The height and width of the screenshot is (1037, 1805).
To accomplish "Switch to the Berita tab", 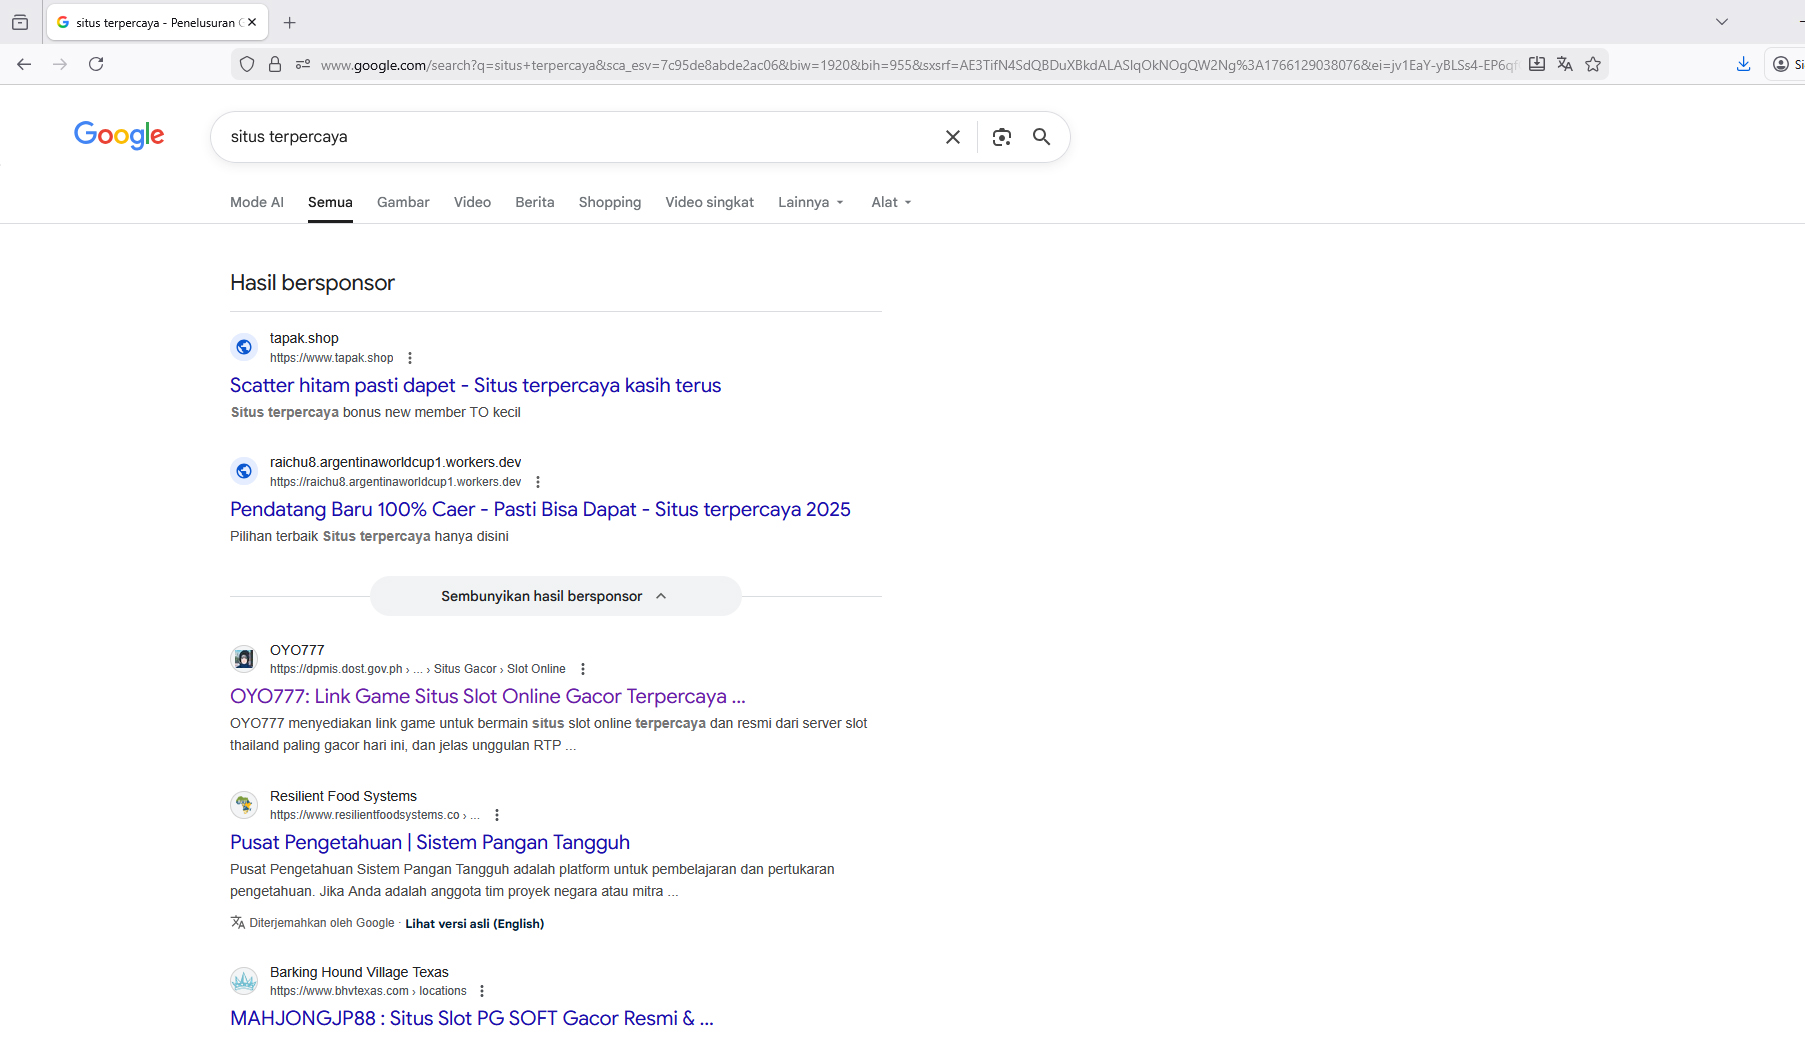I will (534, 202).
